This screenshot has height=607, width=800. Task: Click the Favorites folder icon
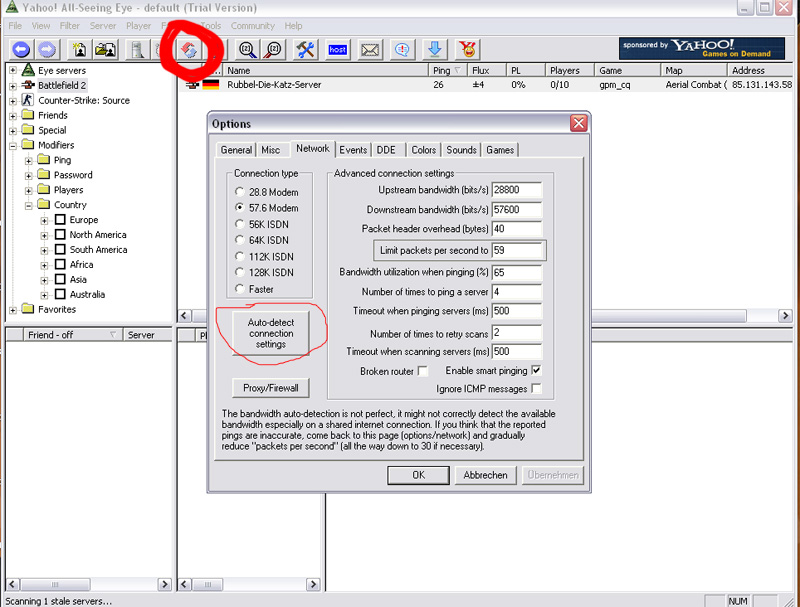28,309
